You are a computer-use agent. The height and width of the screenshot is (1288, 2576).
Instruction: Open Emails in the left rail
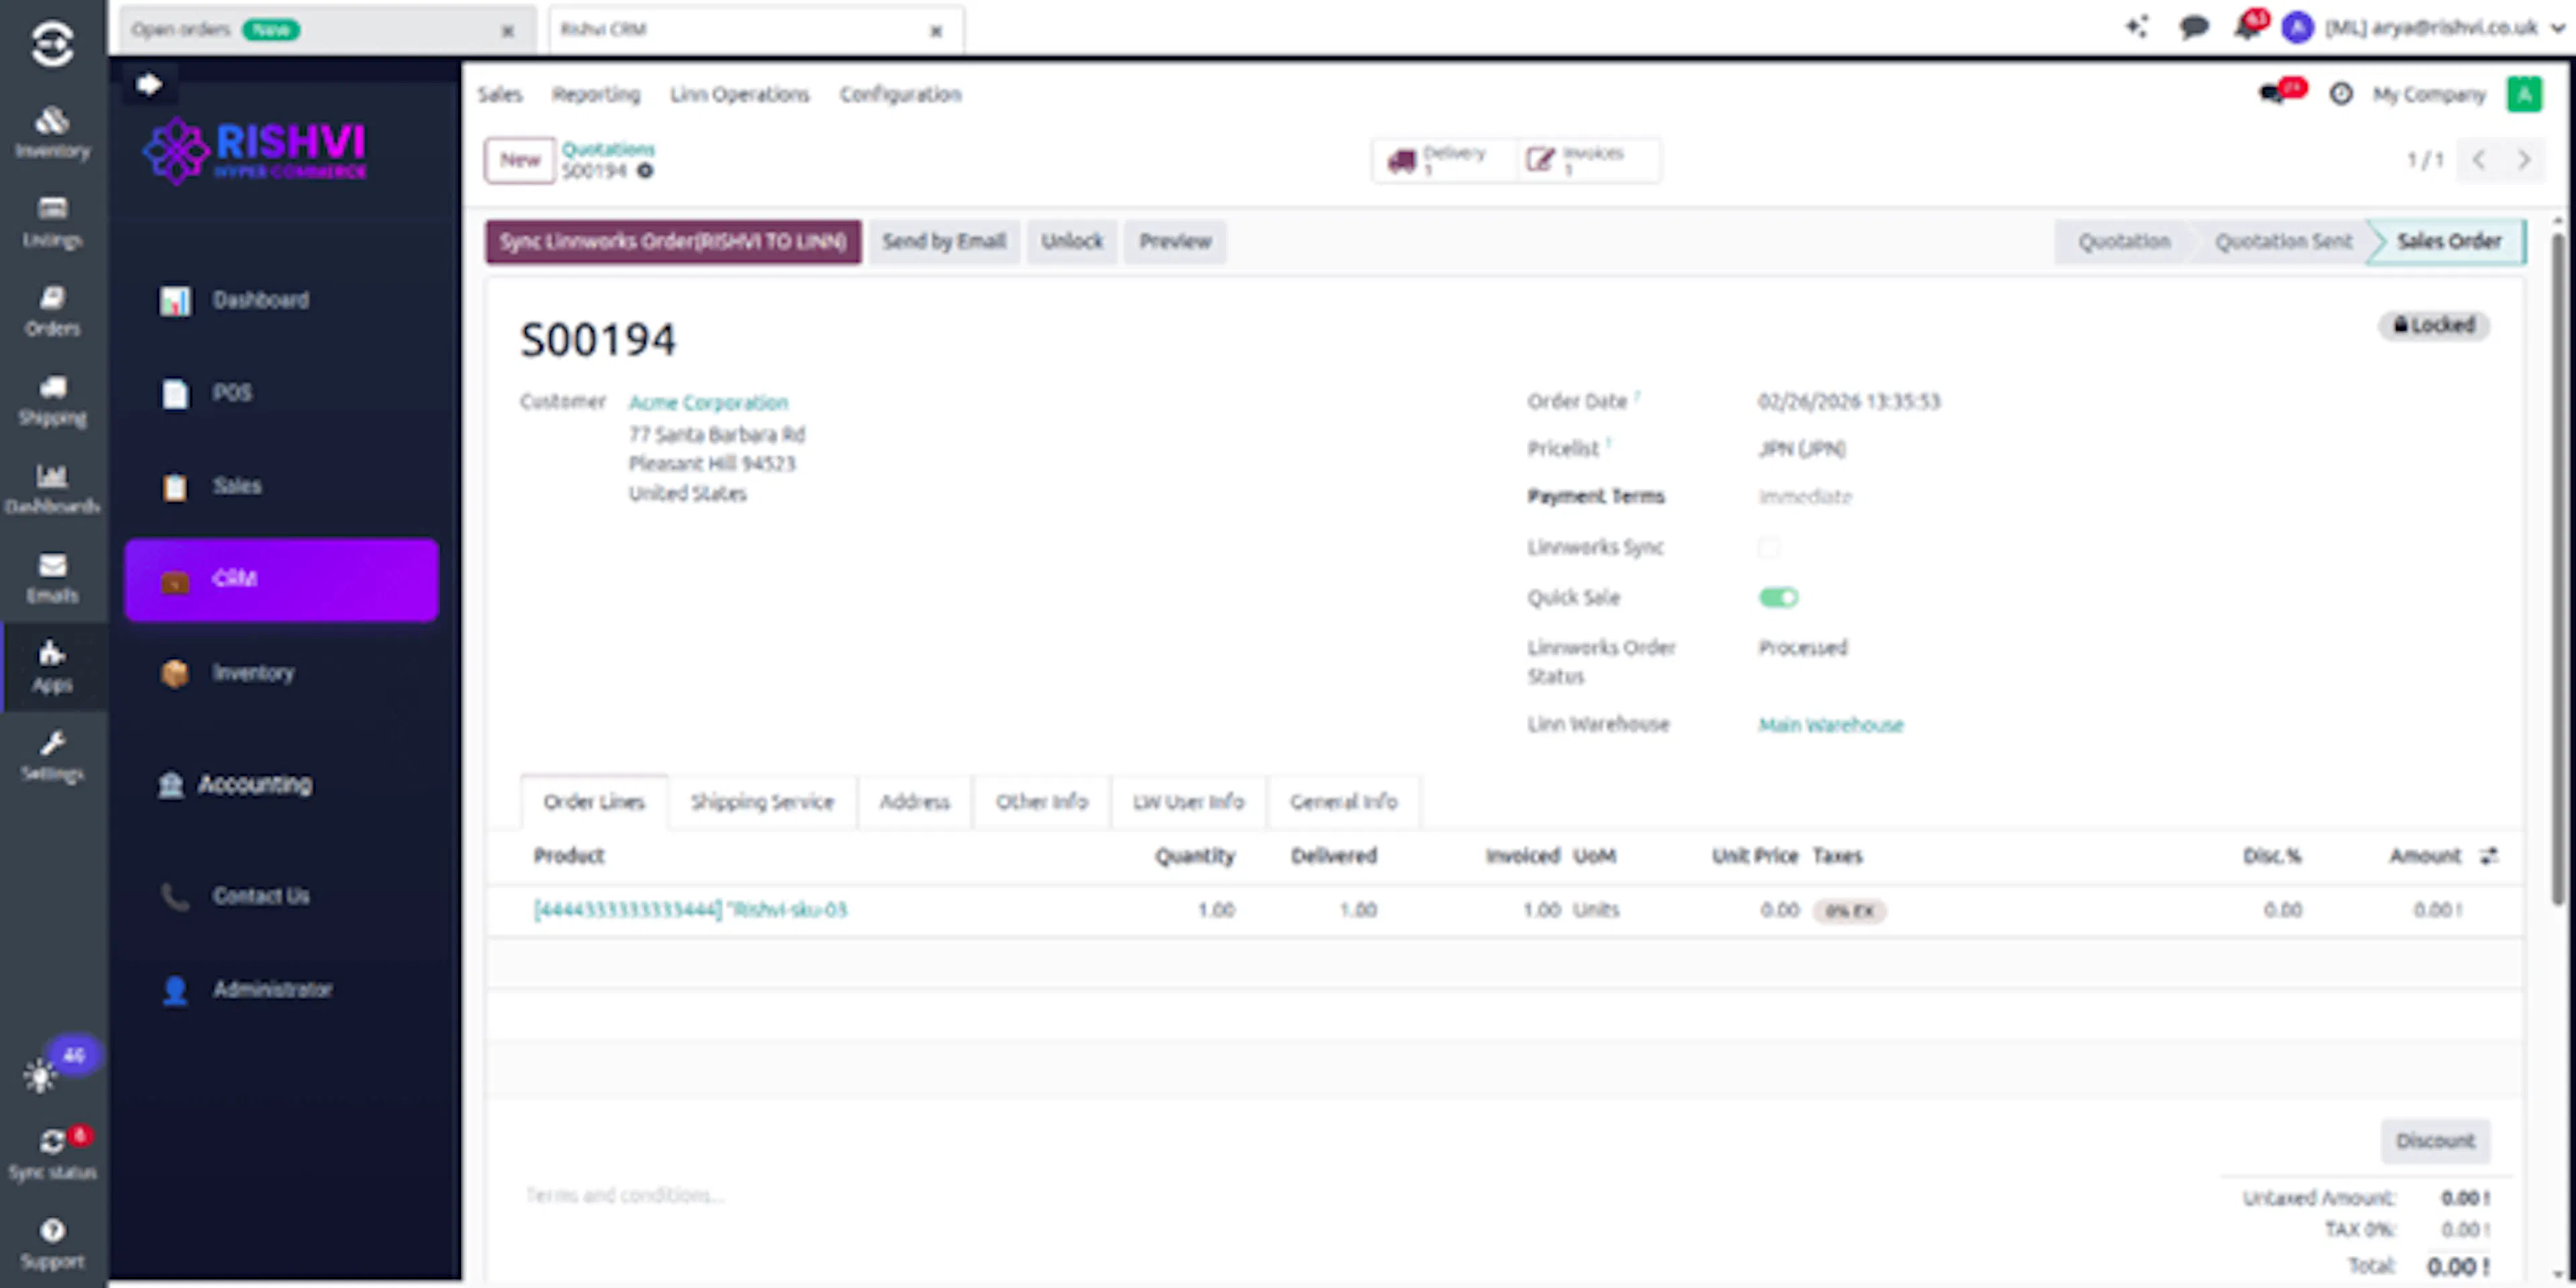pos(52,578)
